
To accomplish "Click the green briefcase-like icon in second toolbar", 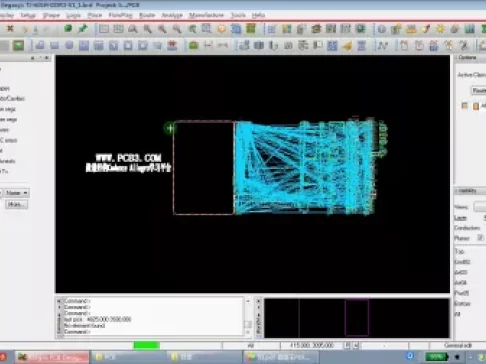I will click(x=193, y=45).
